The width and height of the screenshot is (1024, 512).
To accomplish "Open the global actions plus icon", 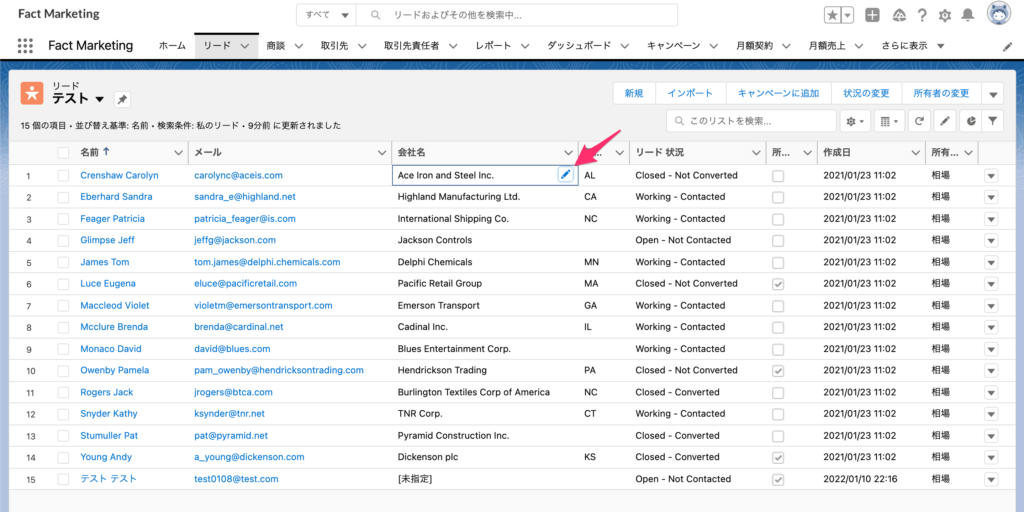I will pyautogui.click(x=873, y=15).
